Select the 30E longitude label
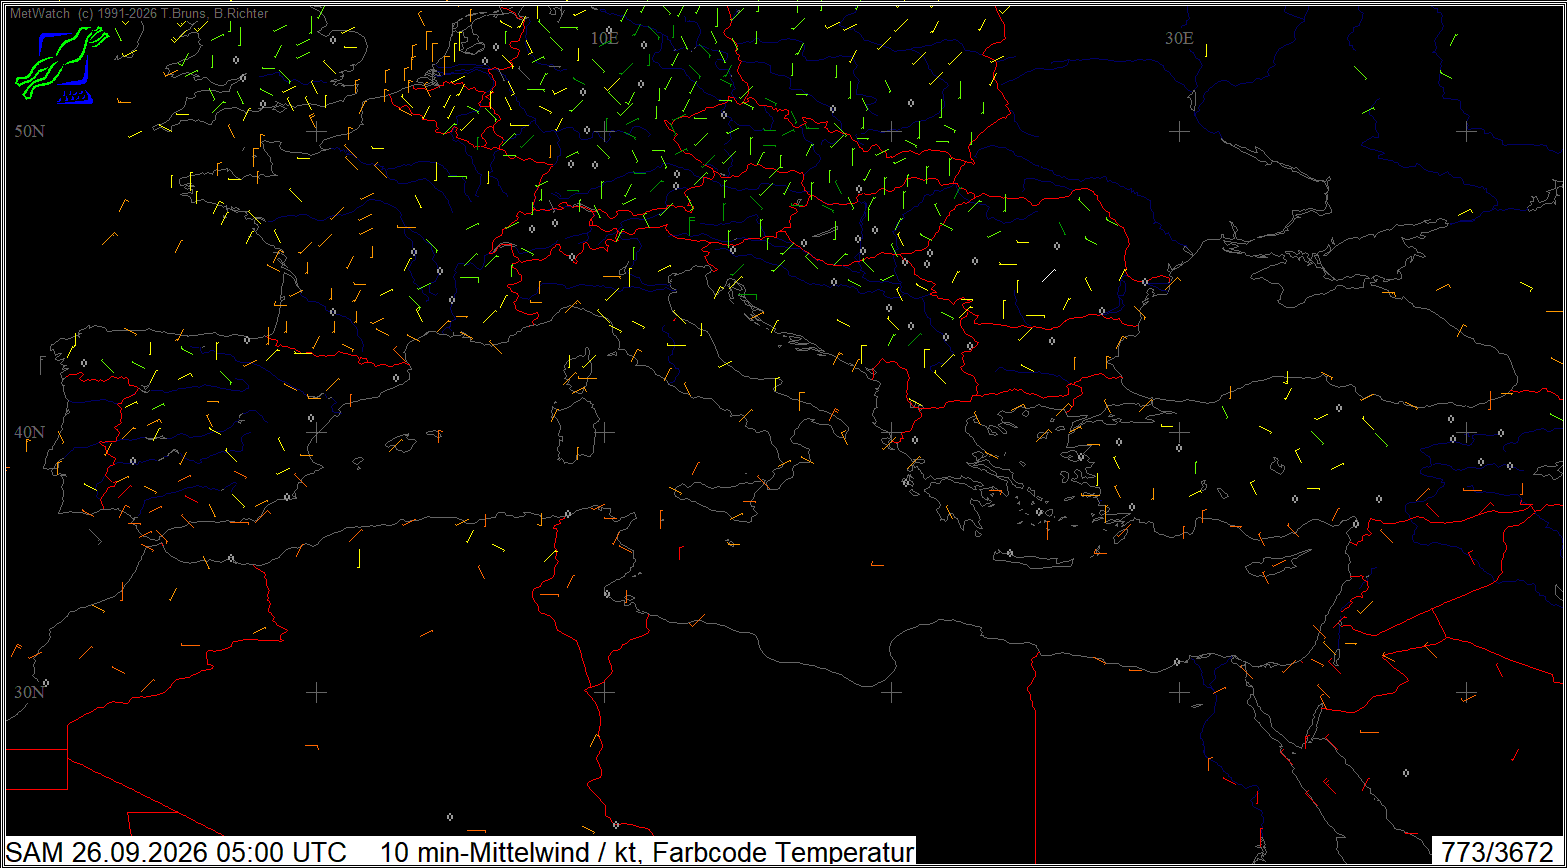The image size is (1567, 868). point(1180,38)
